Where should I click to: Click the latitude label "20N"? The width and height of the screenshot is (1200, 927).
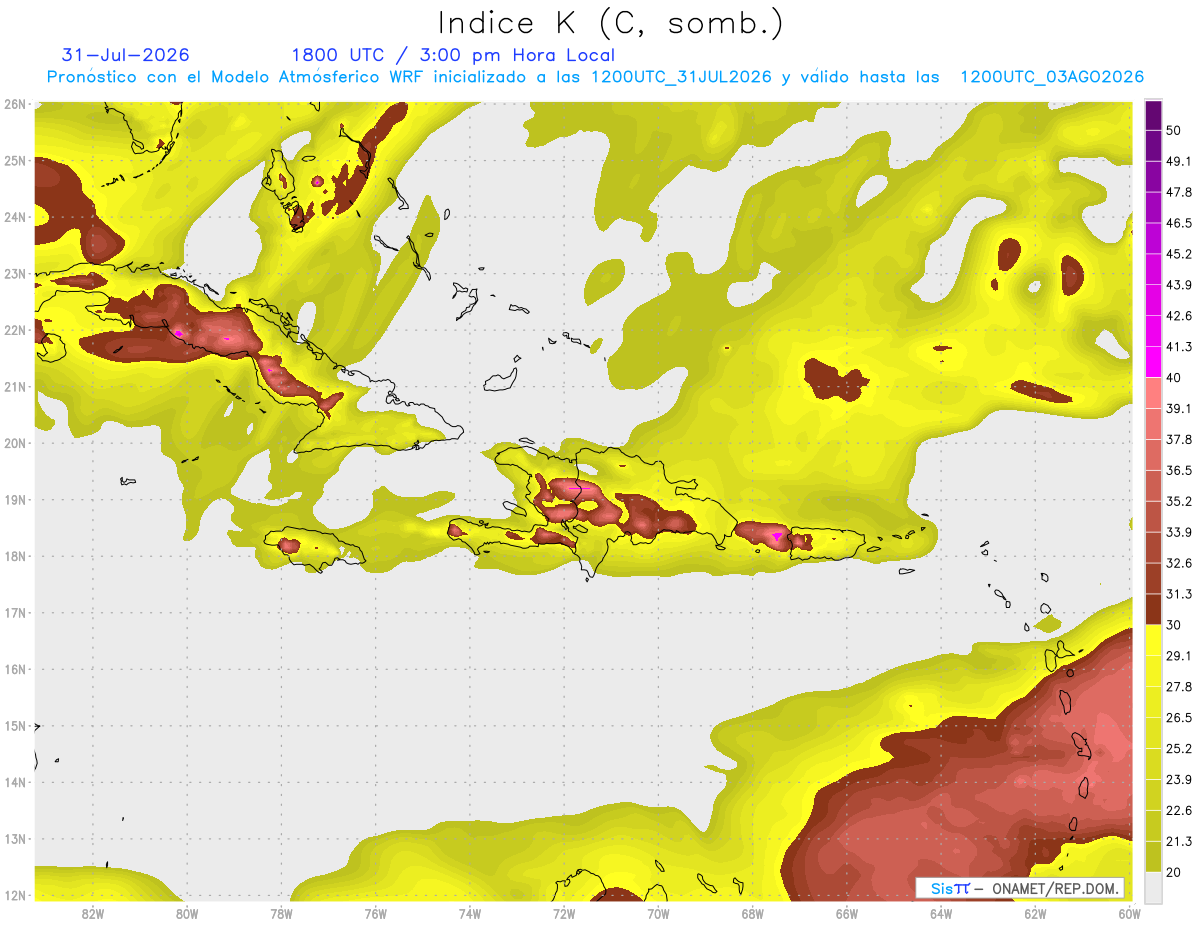15,443
